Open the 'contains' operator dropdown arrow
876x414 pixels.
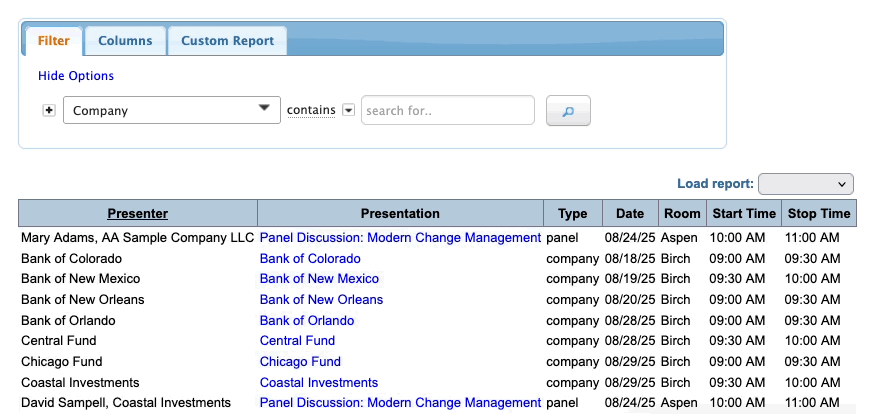point(348,110)
